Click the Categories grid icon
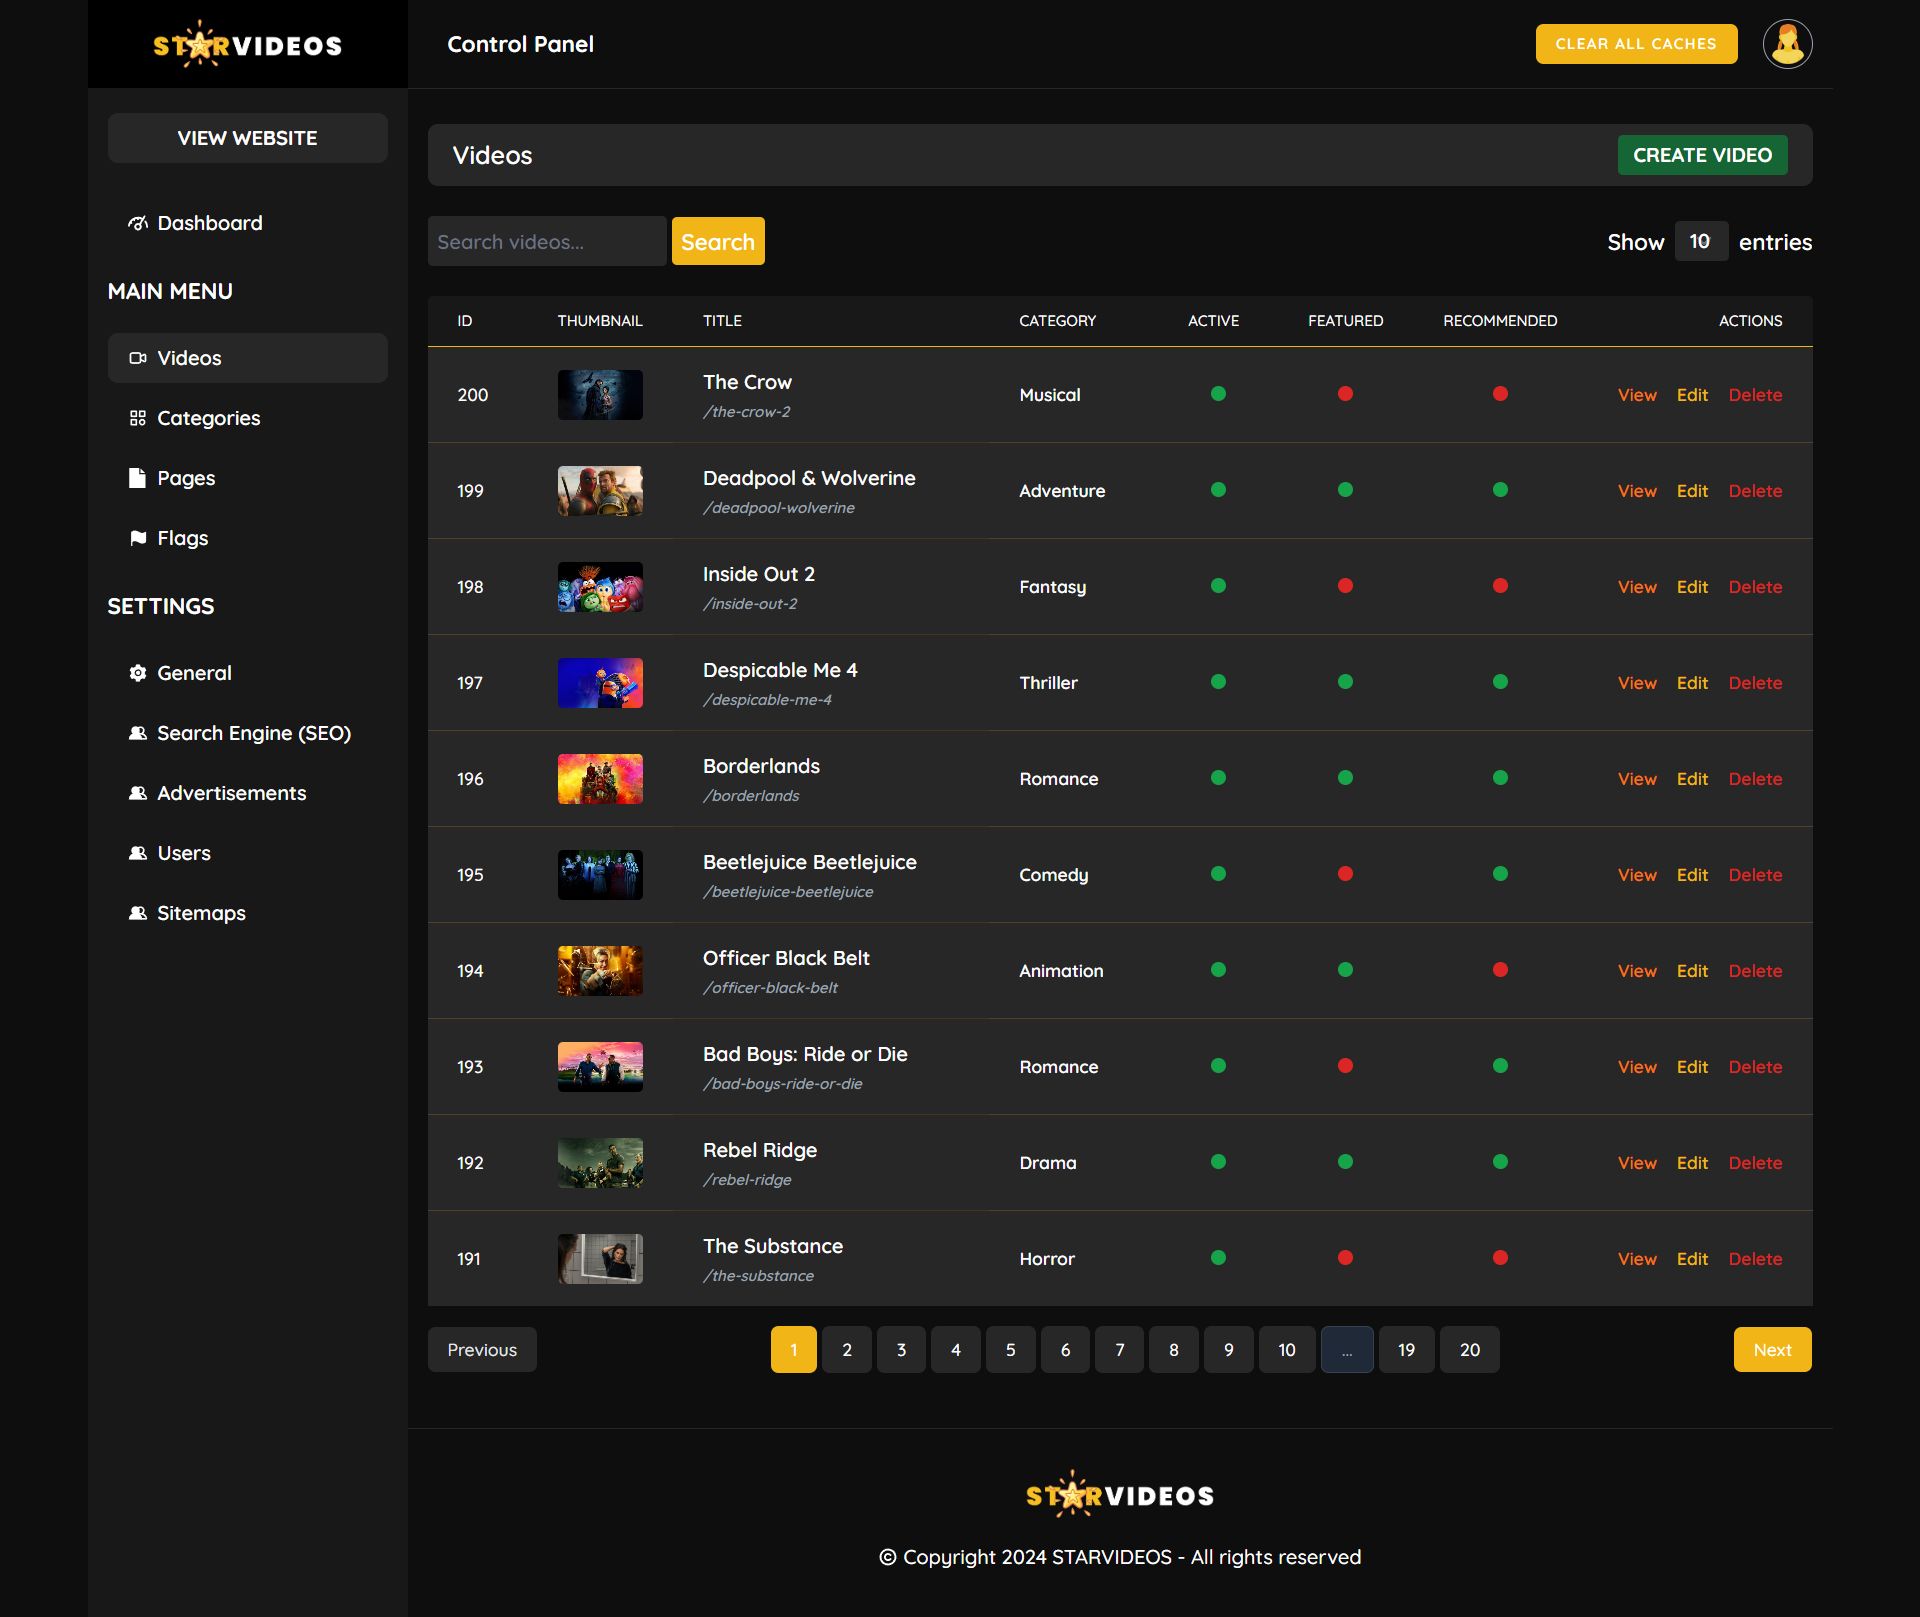This screenshot has height=1617, width=1920. [138, 418]
